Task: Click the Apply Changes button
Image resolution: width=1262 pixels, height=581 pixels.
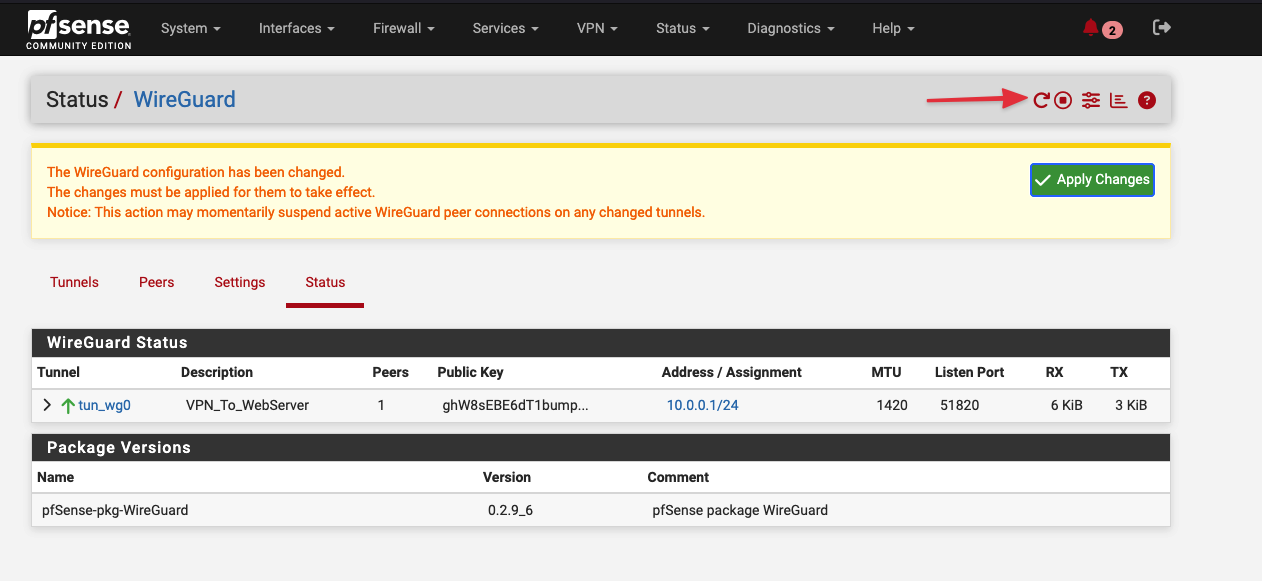Action: (x=1092, y=180)
